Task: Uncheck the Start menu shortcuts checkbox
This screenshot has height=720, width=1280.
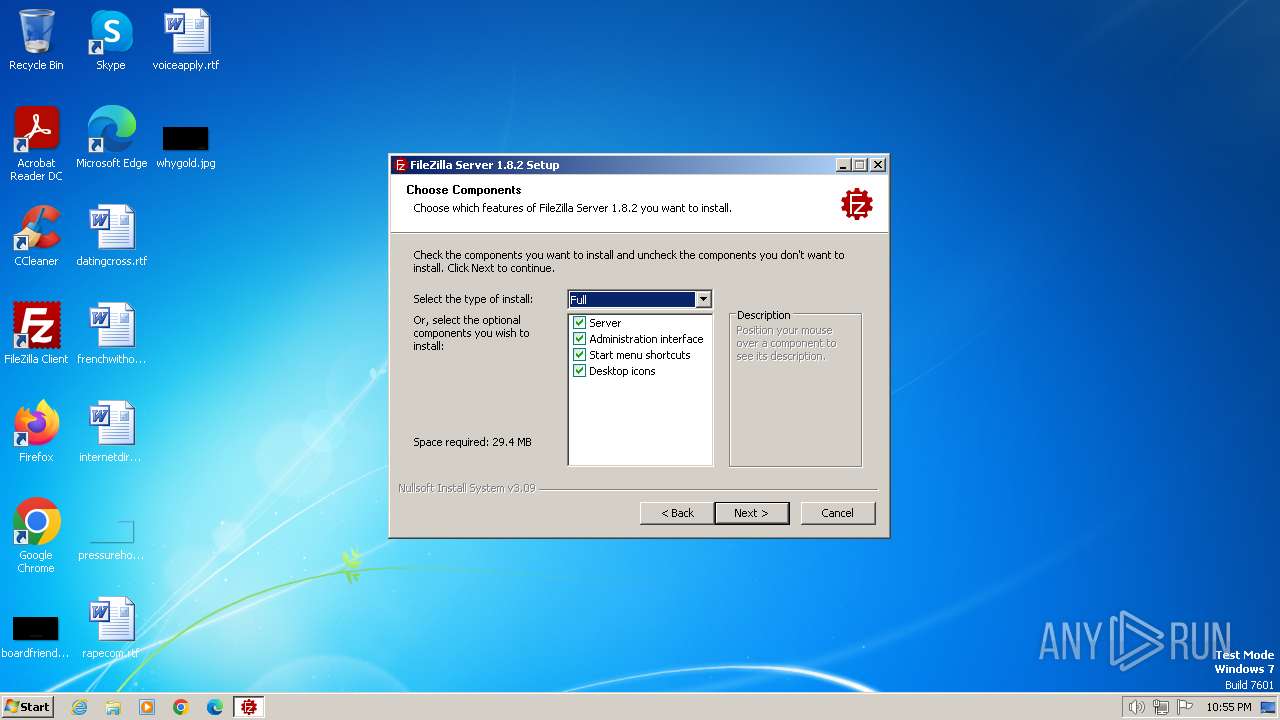Action: pos(579,355)
